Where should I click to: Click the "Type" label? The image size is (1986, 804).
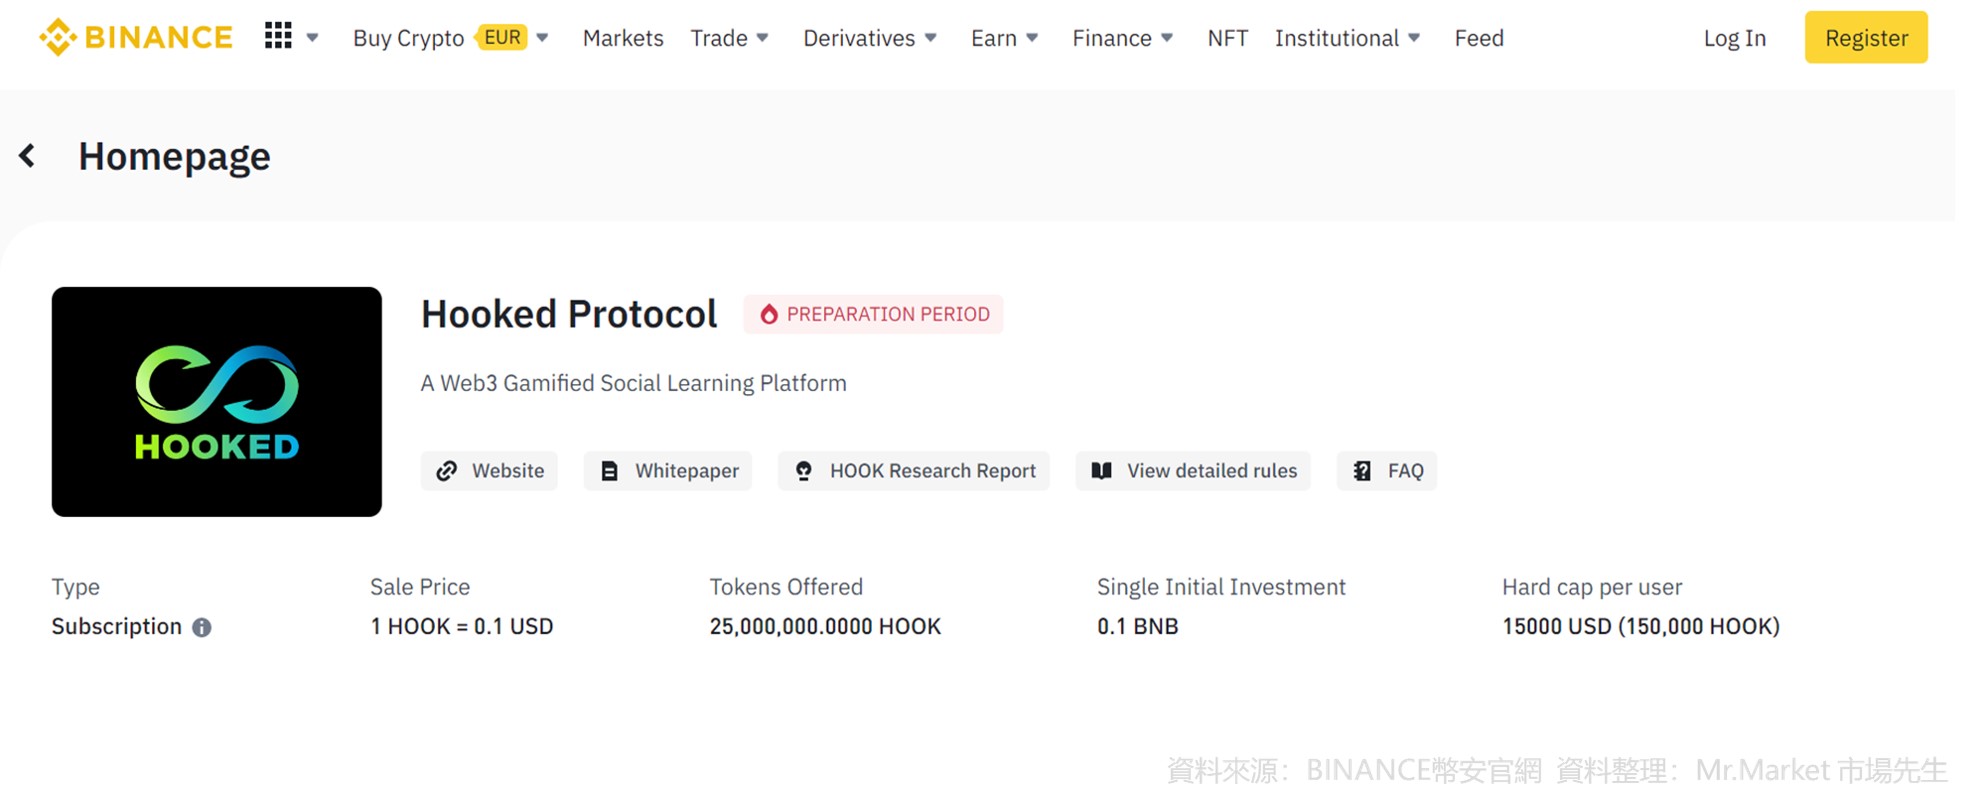[x=76, y=587]
